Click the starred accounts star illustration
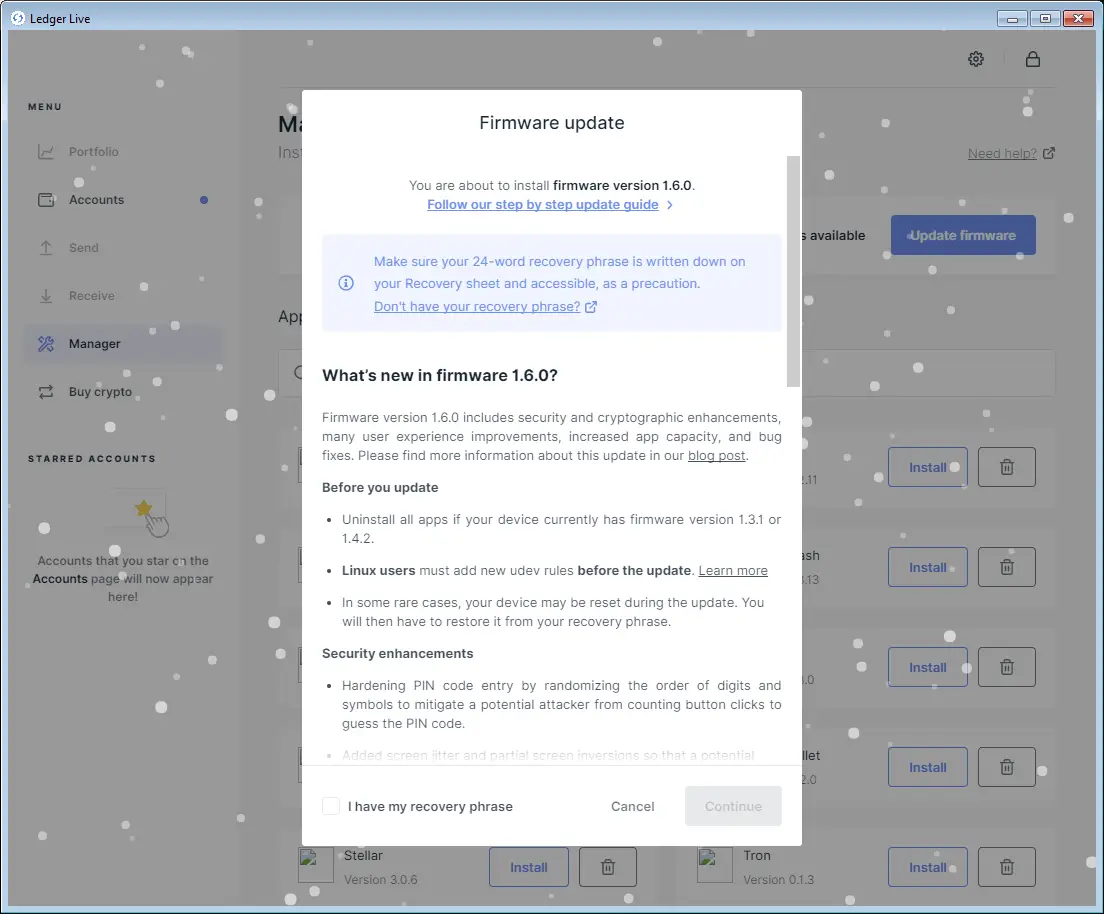 [x=144, y=508]
